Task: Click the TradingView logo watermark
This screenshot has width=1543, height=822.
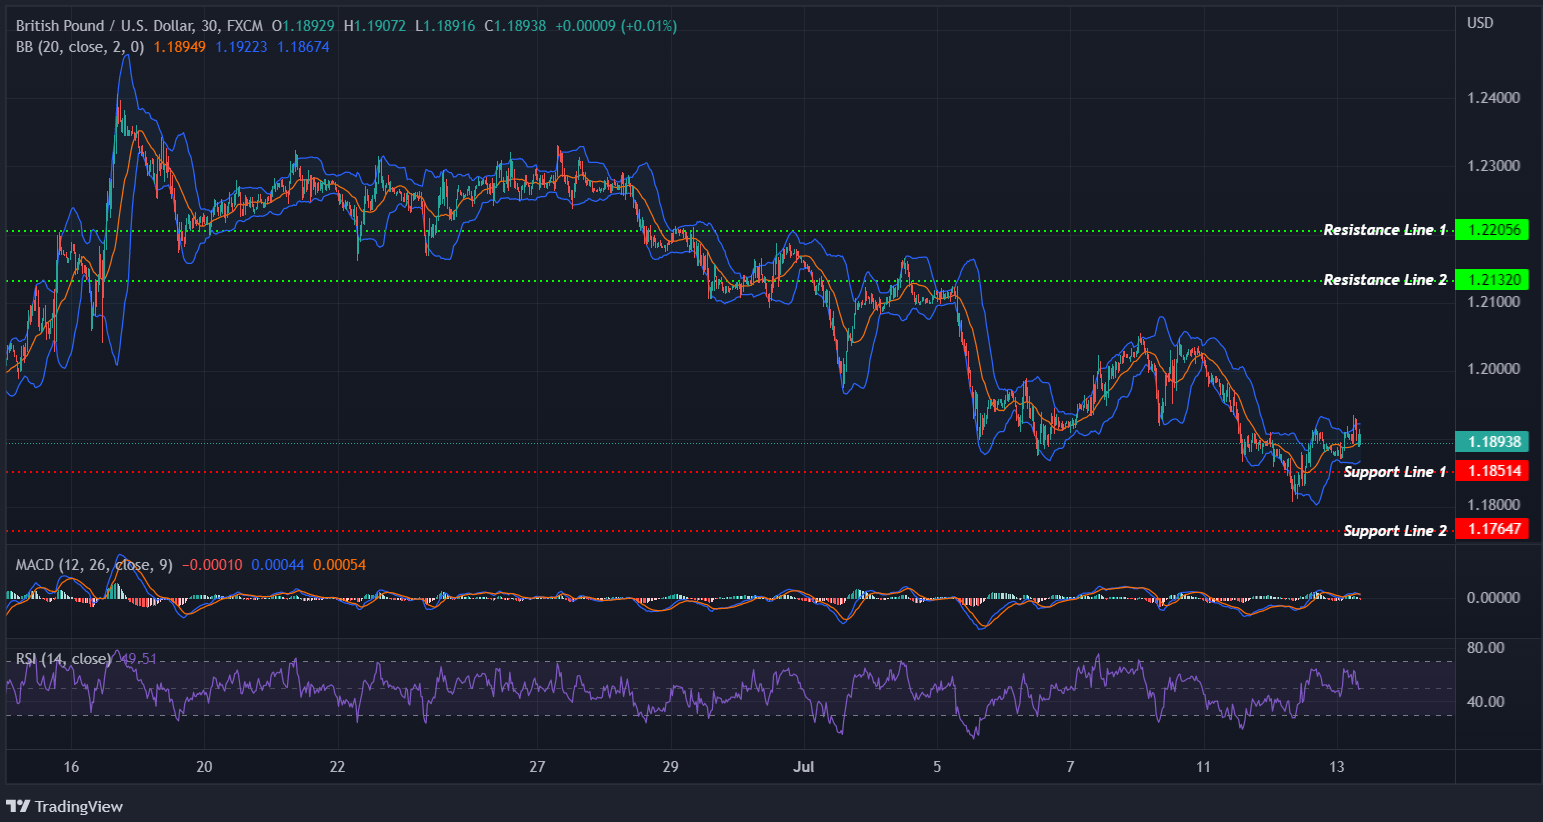Action: coord(65,806)
